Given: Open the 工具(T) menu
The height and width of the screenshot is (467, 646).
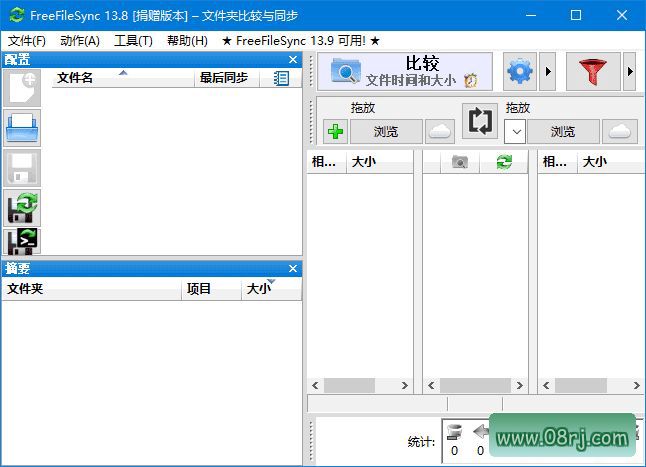Looking at the screenshot, I should (x=133, y=41).
